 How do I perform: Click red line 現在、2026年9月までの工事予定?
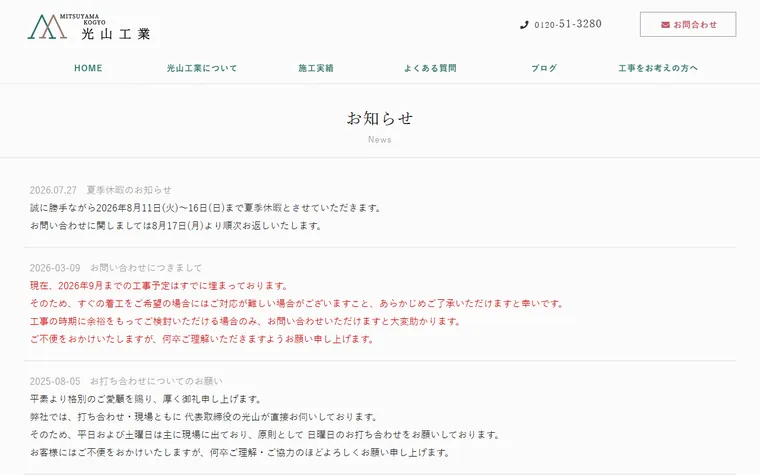pos(159,286)
